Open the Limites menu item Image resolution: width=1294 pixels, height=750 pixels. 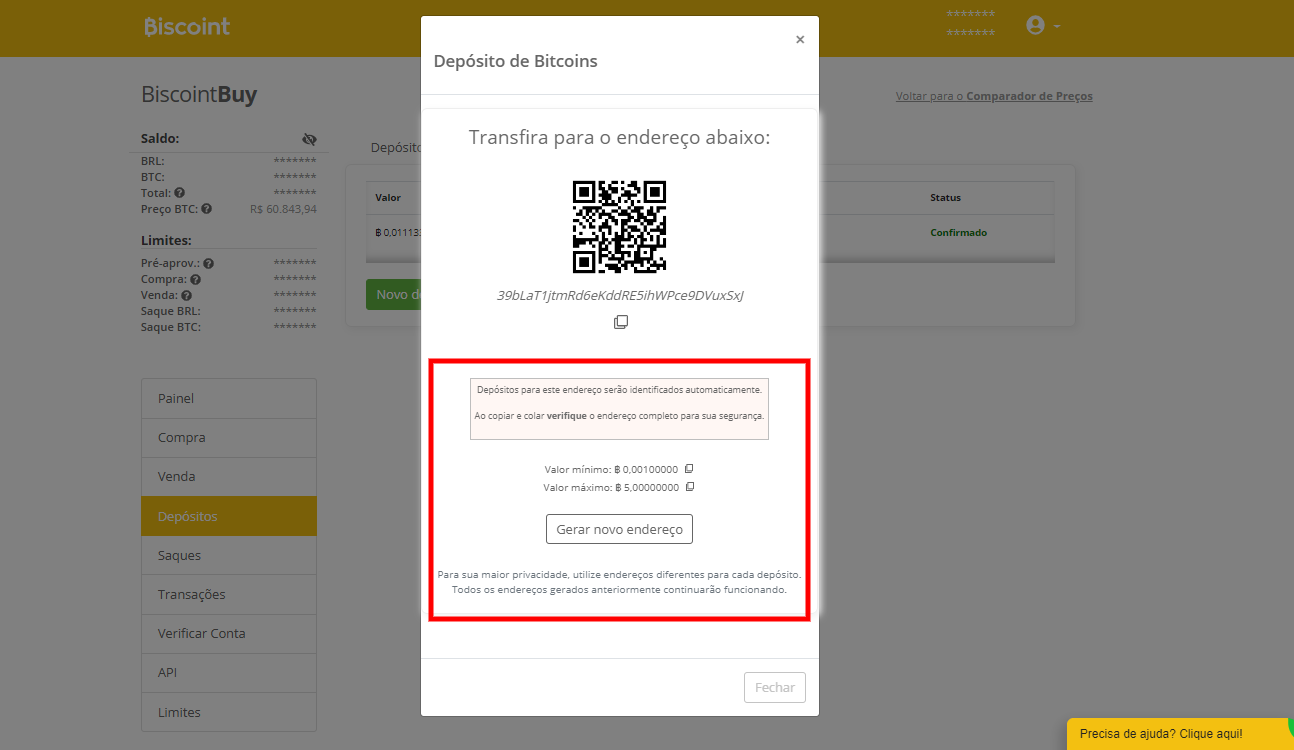[x=229, y=712]
